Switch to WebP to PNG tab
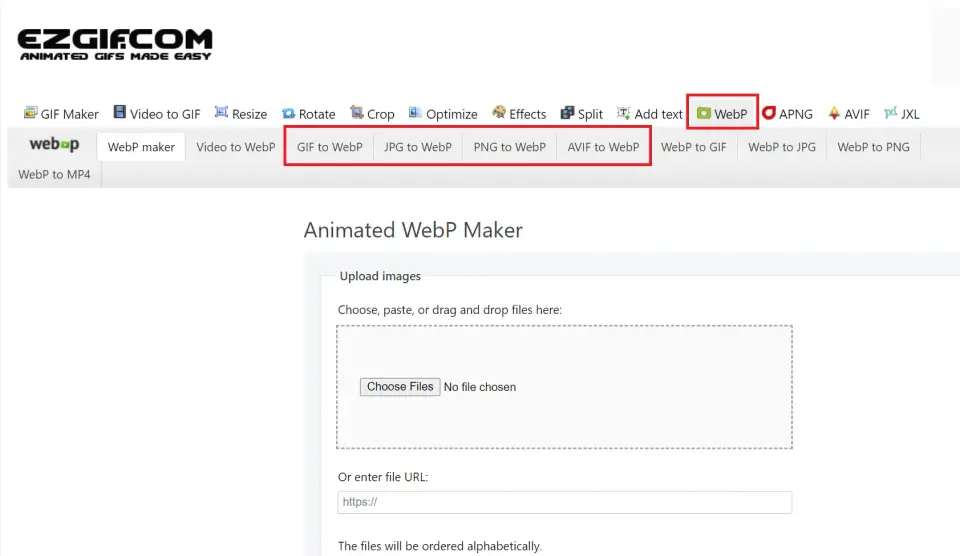 (x=874, y=147)
